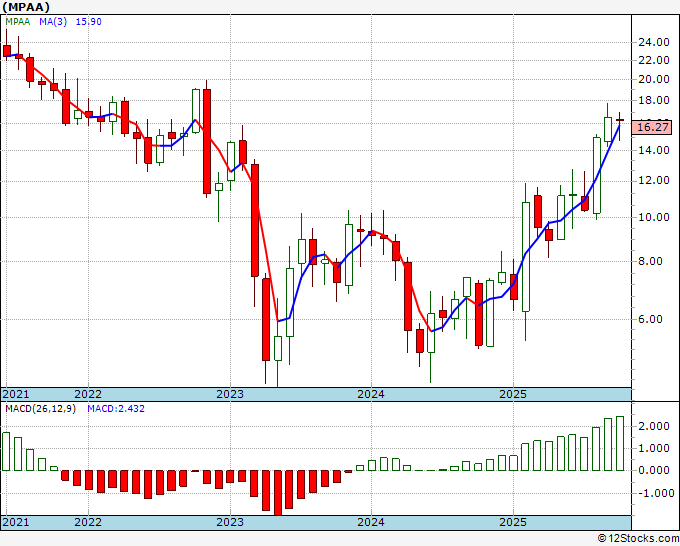Click the 2.000 MACD axis label

click(654, 426)
